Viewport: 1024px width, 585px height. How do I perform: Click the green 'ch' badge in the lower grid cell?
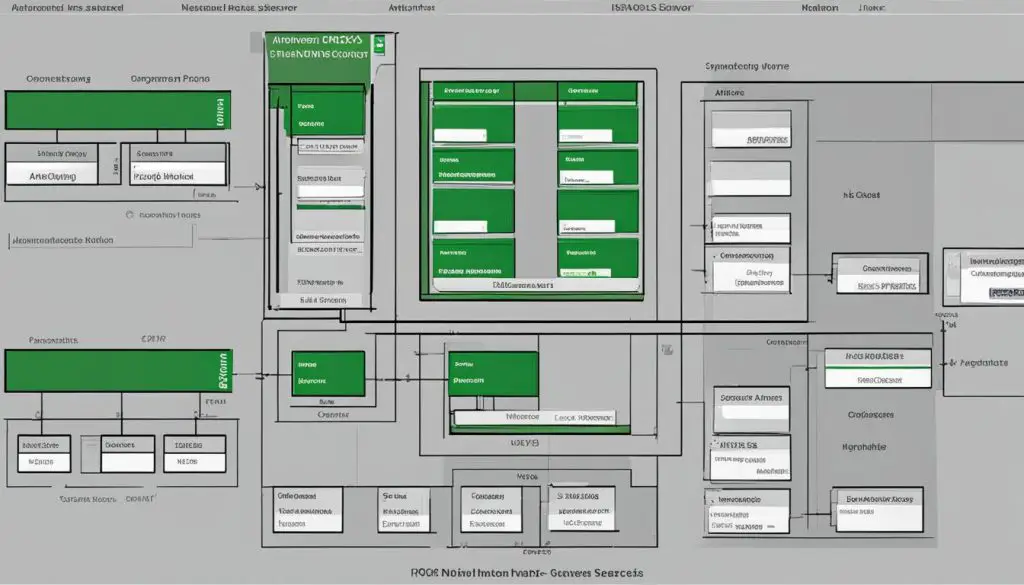pyautogui.click(x=592, y=272)
